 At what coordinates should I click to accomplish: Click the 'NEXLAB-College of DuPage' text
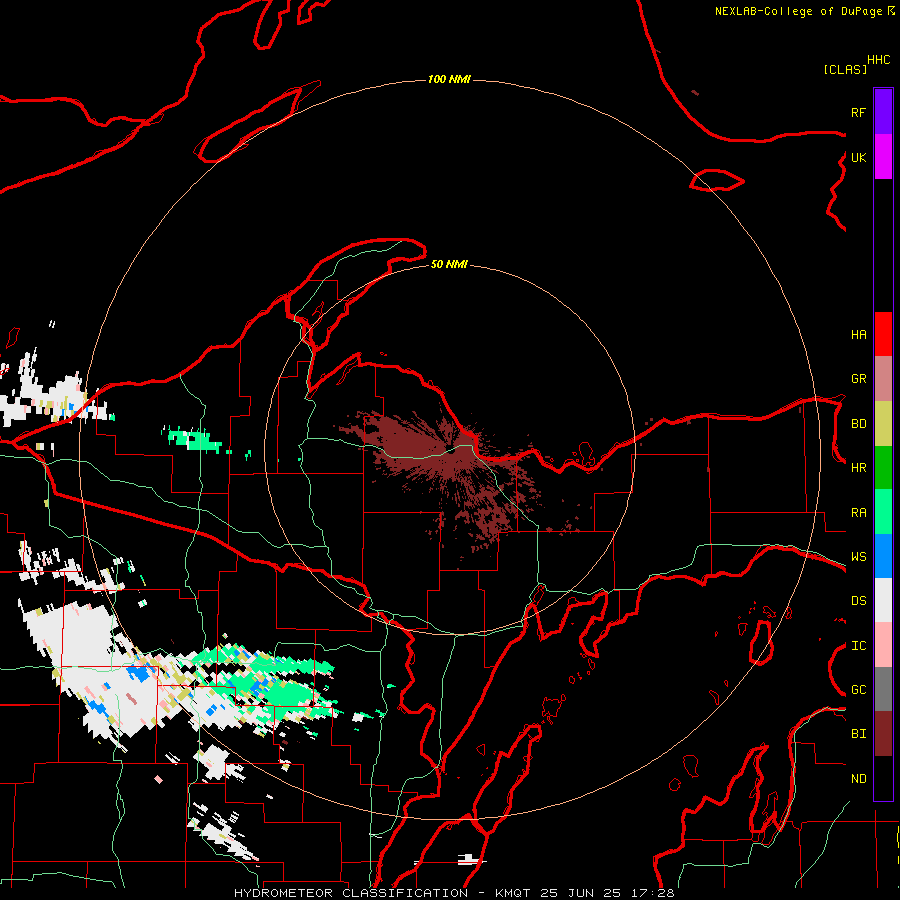[798, 11]
